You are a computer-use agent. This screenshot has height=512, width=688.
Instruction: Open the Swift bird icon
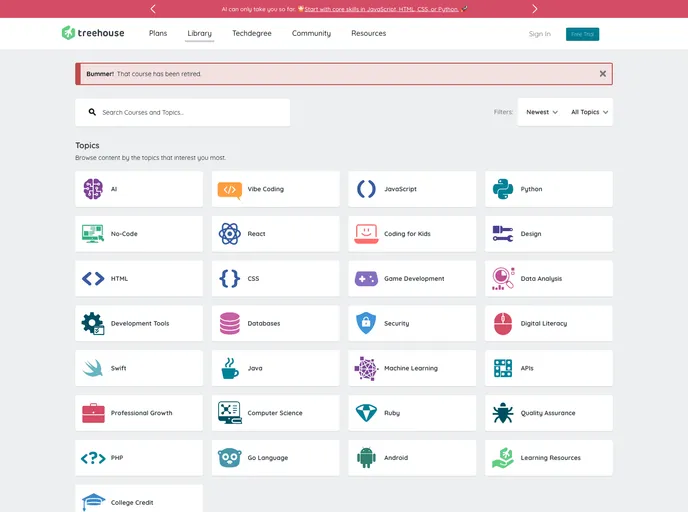point(93,368)
